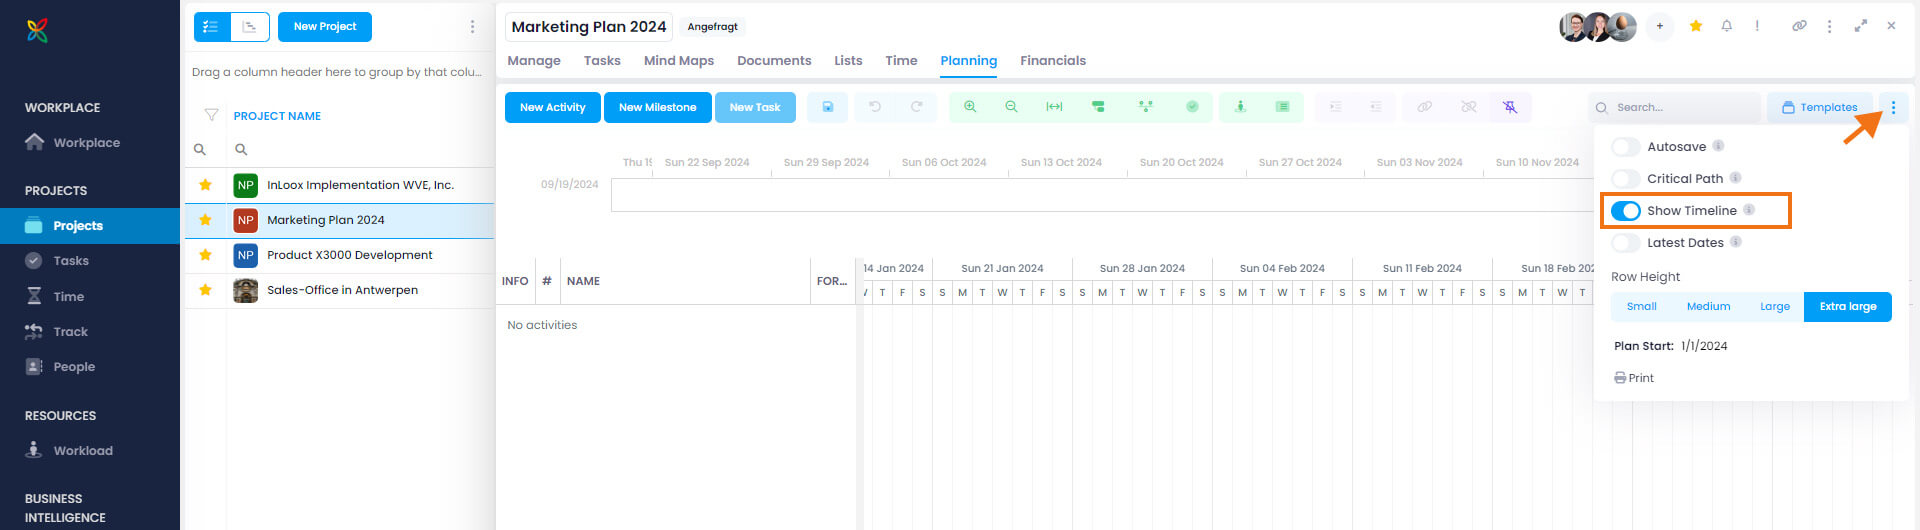
Task: Click the exclamation mark priority icon
Action: coord(1757,26)
